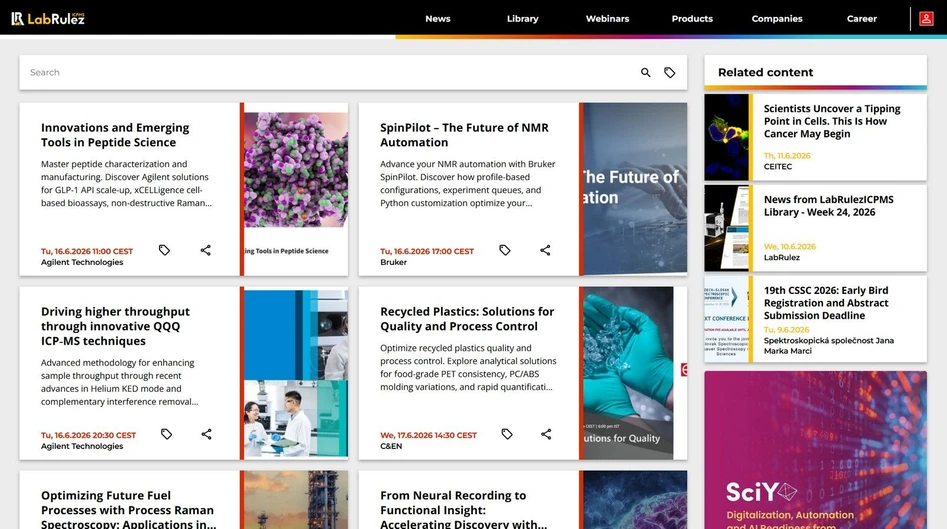Click date Tu, 16.6.2026 20:30 CEST
Screen dimensions: 947x529
[x=88, y=435]
